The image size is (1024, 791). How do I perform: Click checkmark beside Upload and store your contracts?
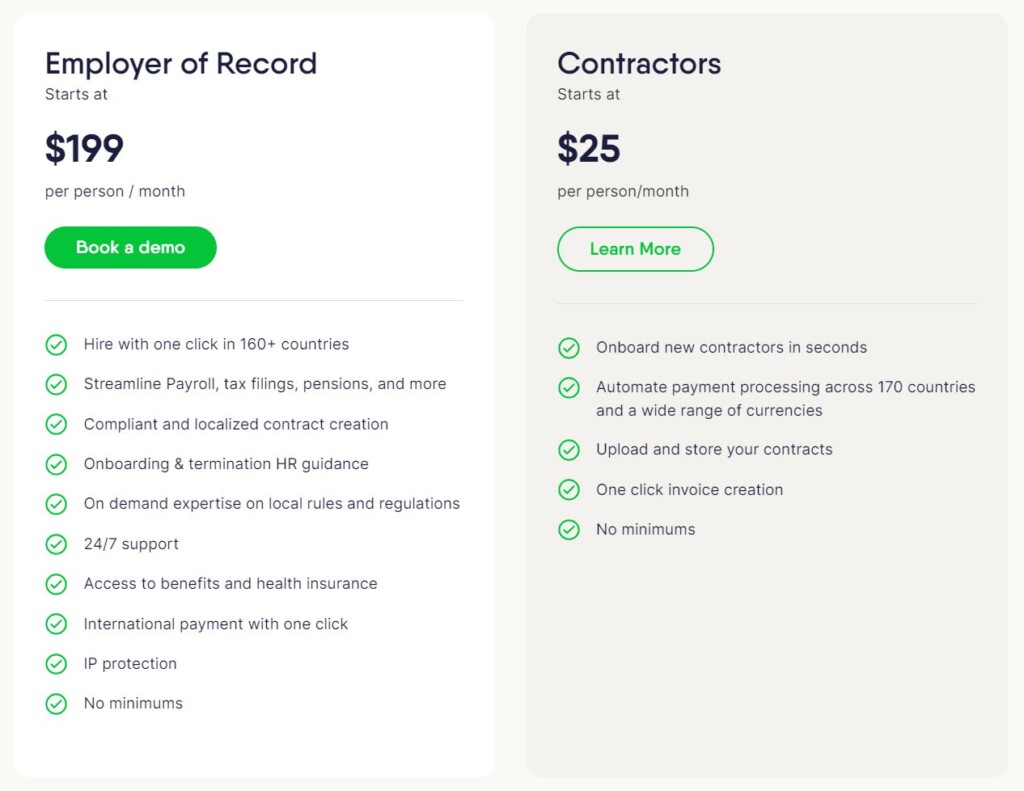click(x=569, y=450)
